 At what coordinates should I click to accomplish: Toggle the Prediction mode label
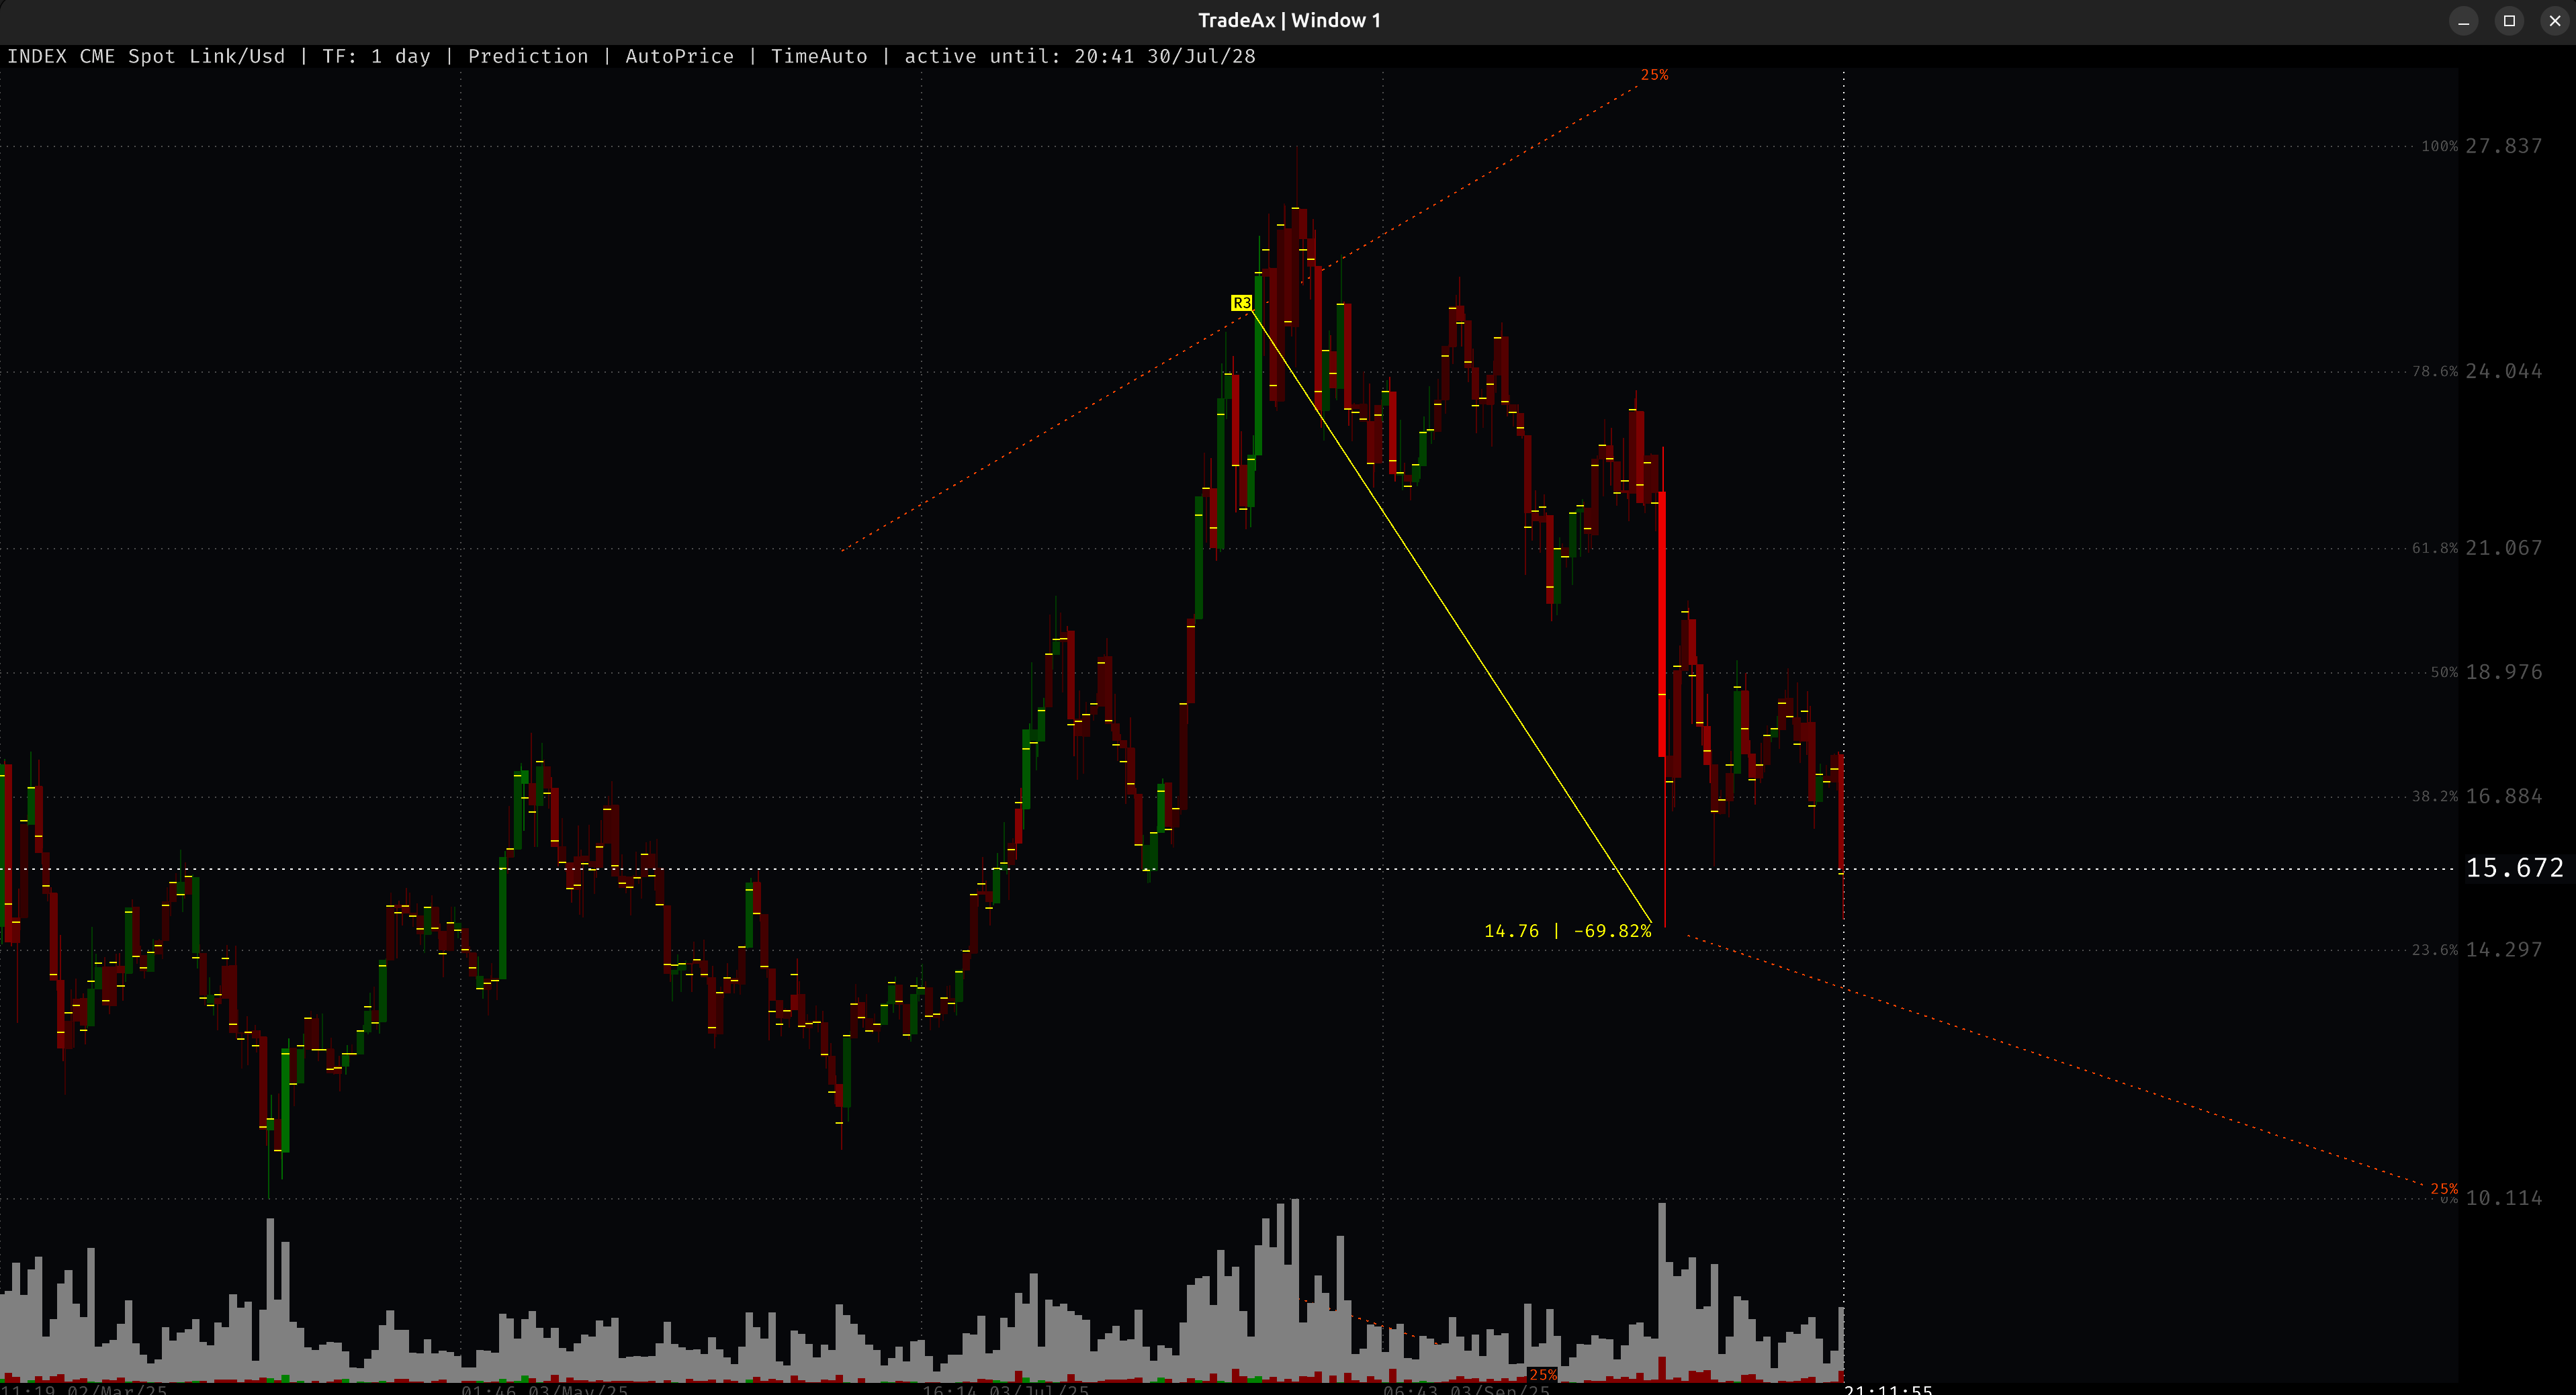pyautogui.click(x=528, y=56)
